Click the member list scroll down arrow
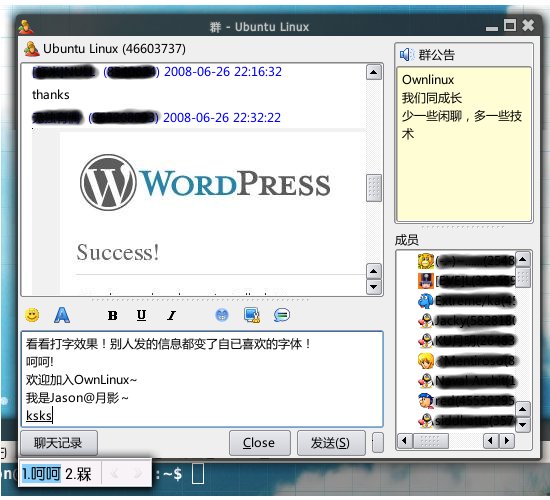This screenshot has width=550, height=500. coord(523,425)
